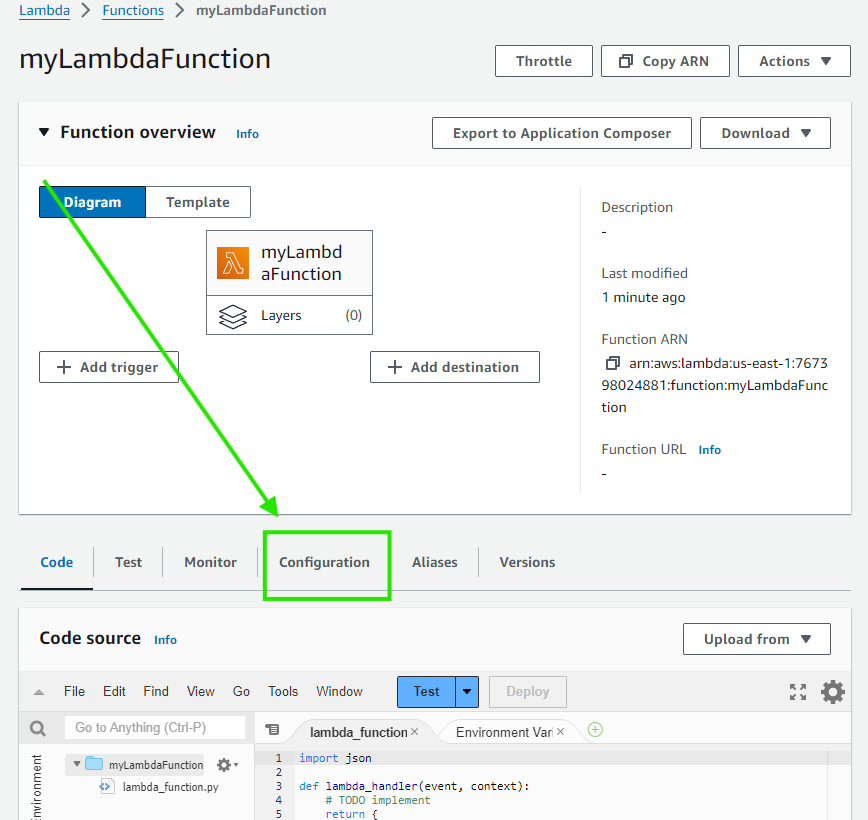Switch to the Template view
Viewport: 868px width, 820px height.
coord(198,202)
